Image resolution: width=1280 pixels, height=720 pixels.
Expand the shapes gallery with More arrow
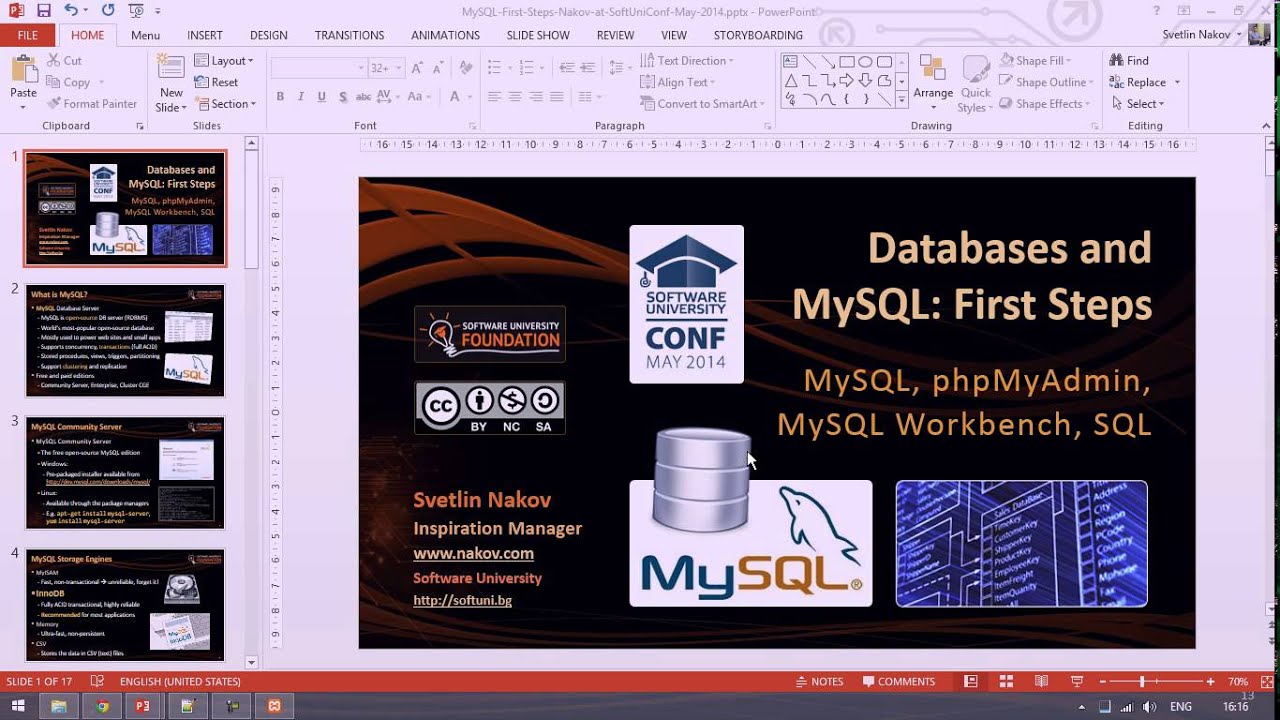point(902,100)
